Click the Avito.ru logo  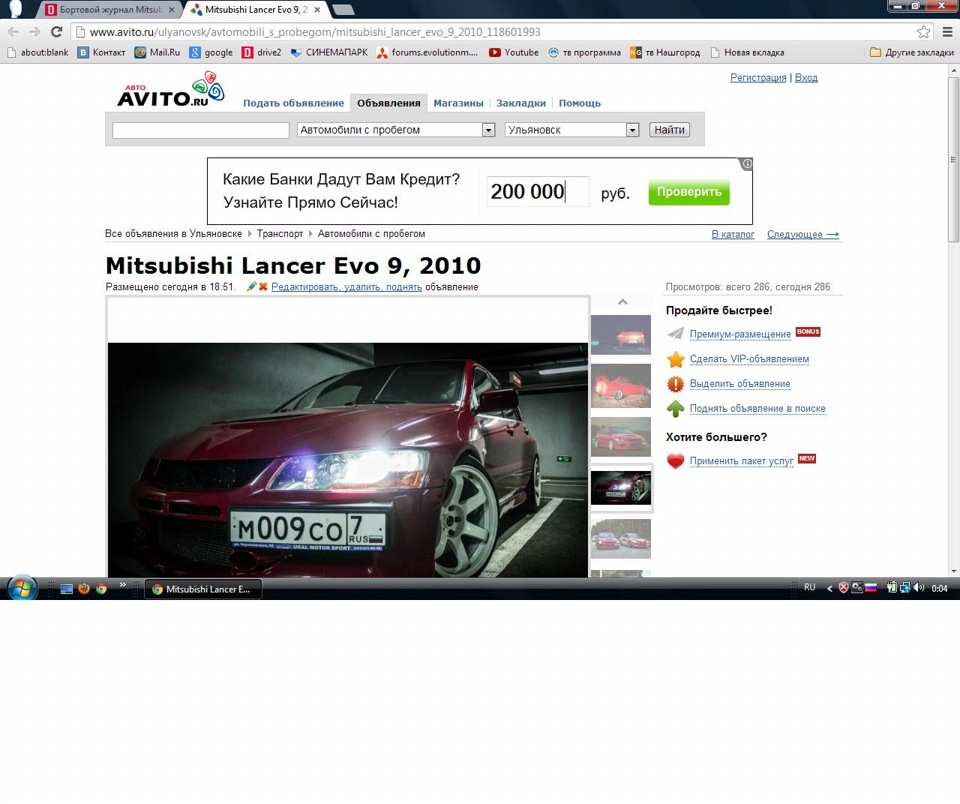pos(171,90)
